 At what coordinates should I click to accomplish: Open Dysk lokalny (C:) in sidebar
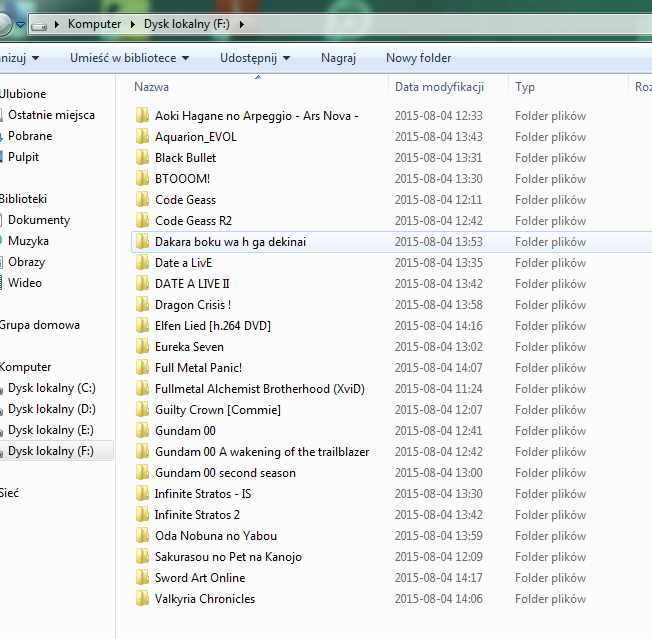[x=52, y=388]
